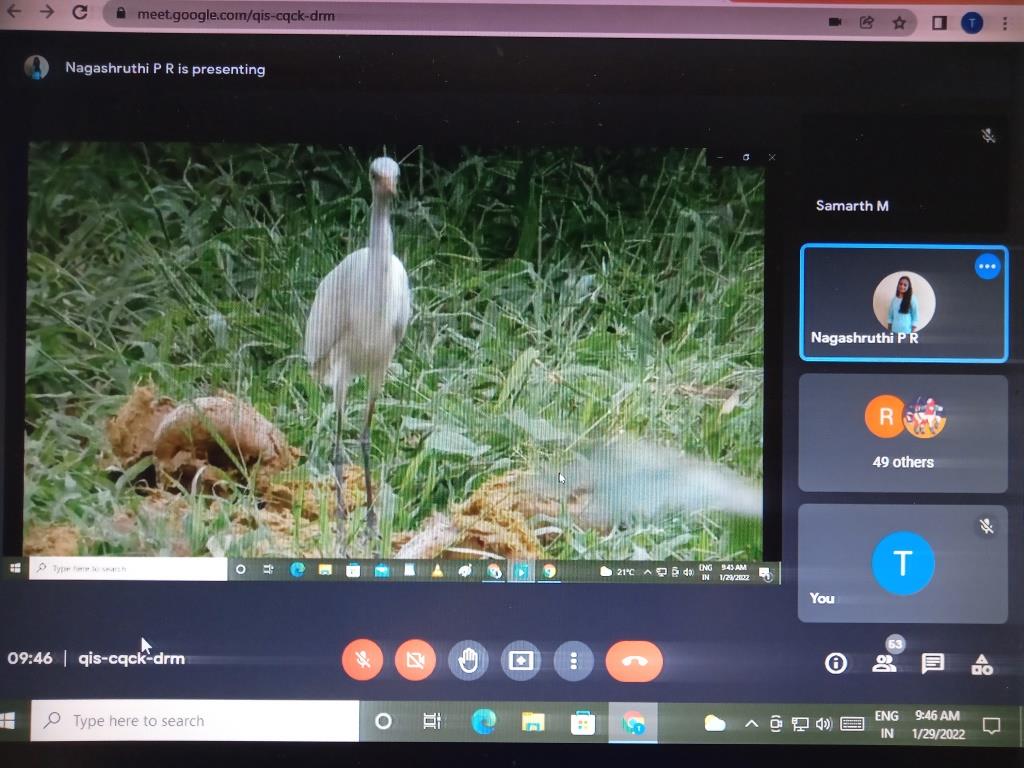
Task: Open the Windows Start menu
Action: pos(7,720)
